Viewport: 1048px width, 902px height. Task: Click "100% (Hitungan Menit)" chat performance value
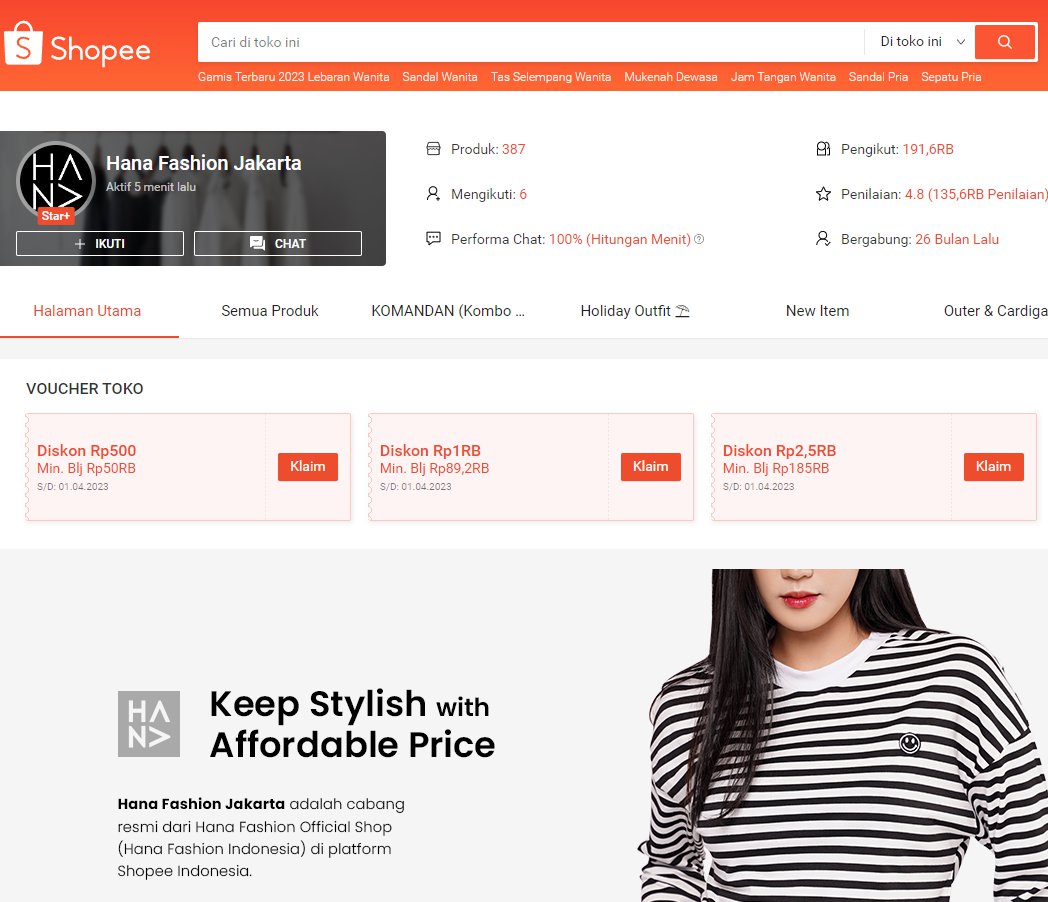(620, 239)
